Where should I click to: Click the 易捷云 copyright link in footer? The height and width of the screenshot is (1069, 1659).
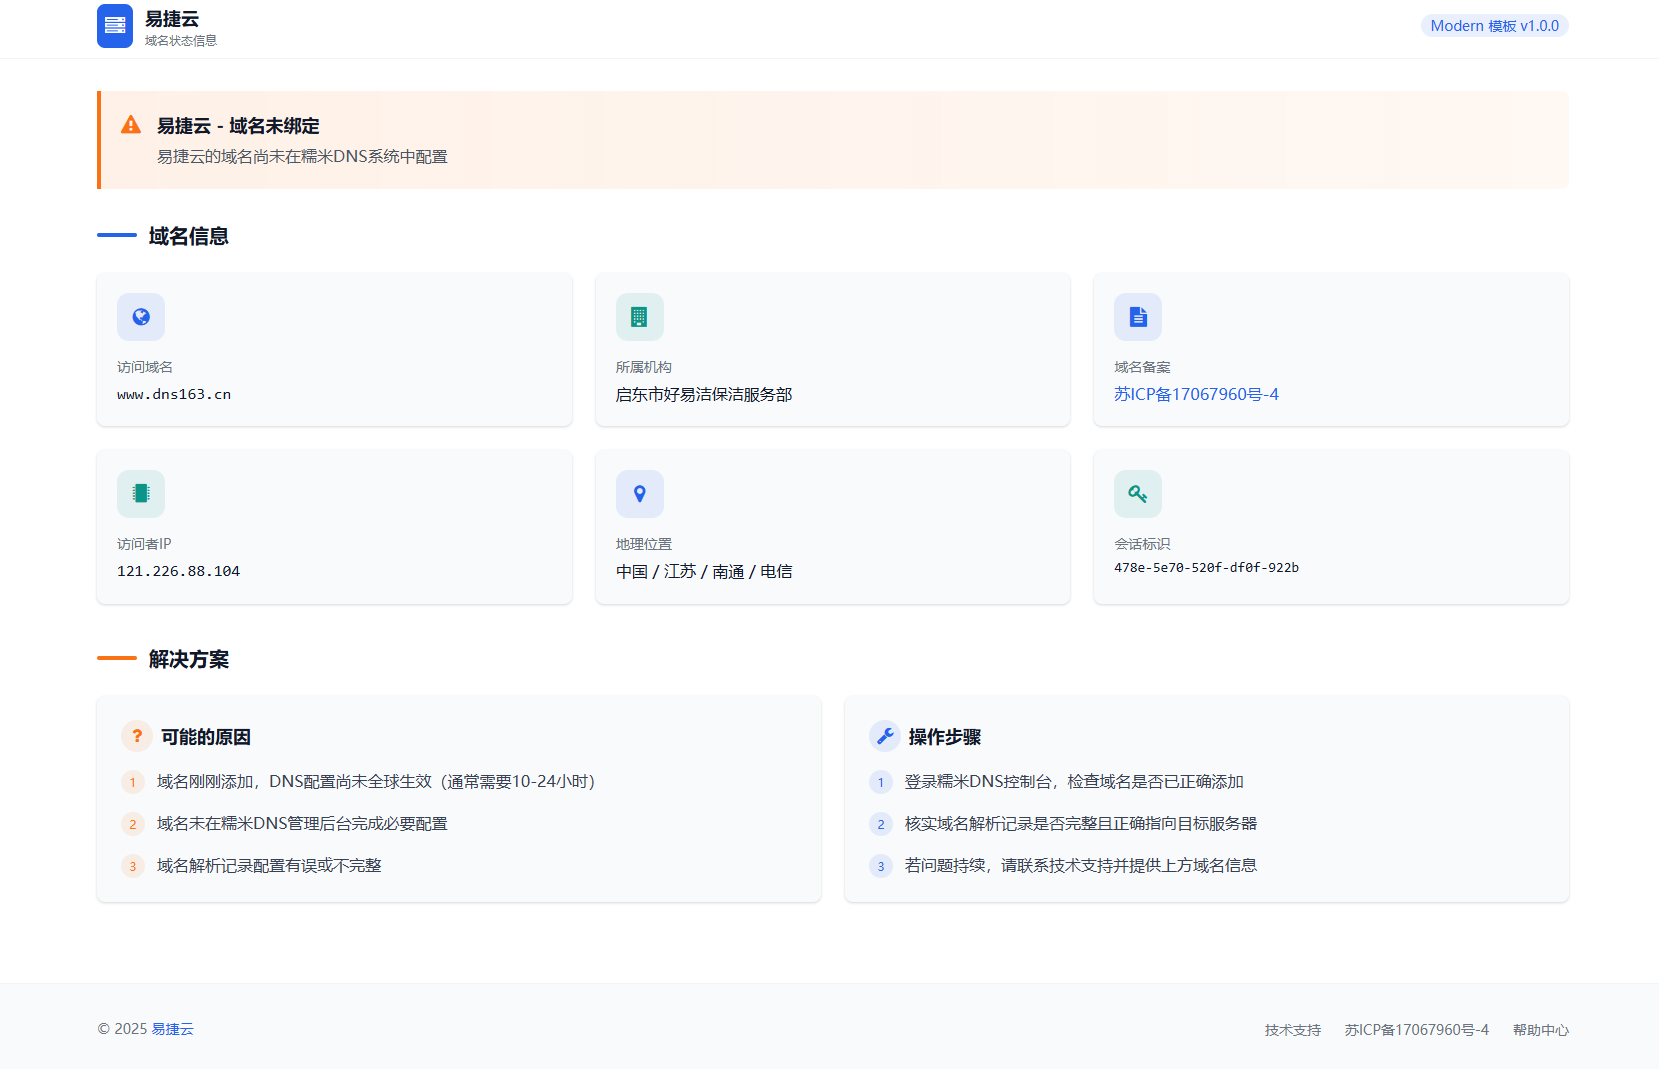(x=176, y=1029)
